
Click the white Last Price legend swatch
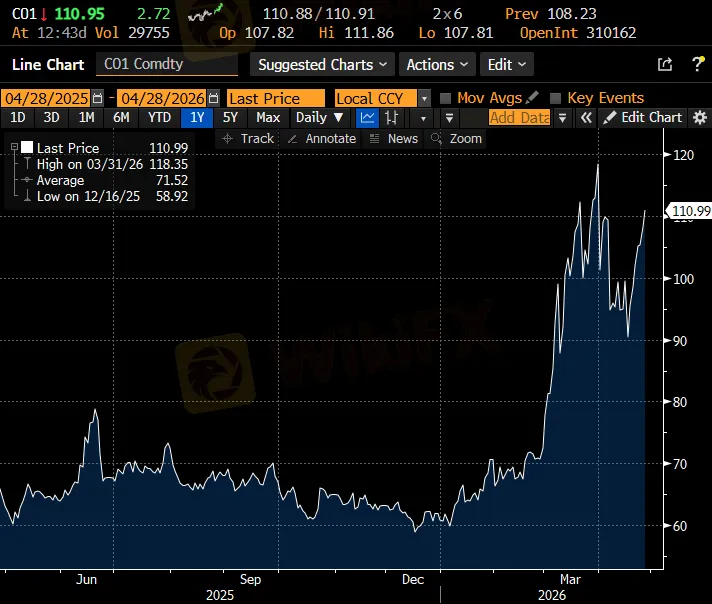click(26, 148)
